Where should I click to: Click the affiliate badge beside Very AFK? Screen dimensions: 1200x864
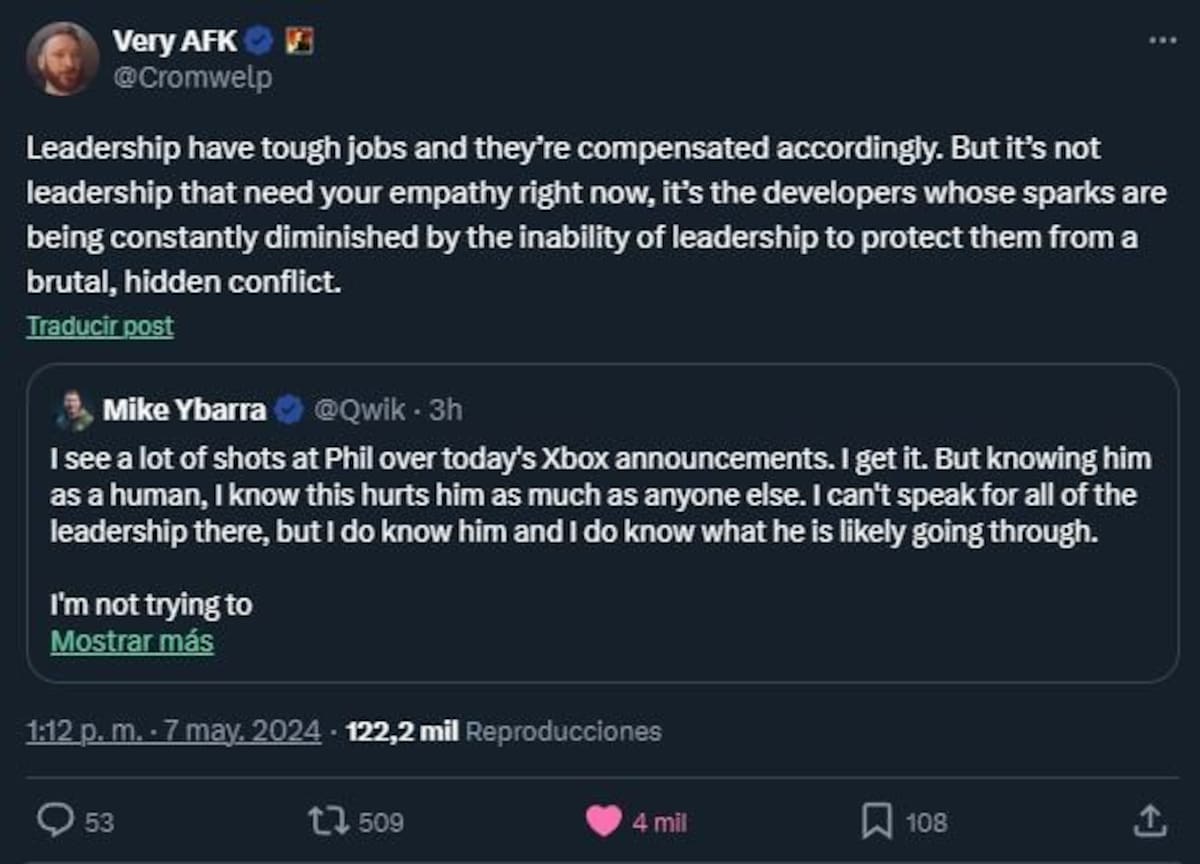tap(299, 41)
